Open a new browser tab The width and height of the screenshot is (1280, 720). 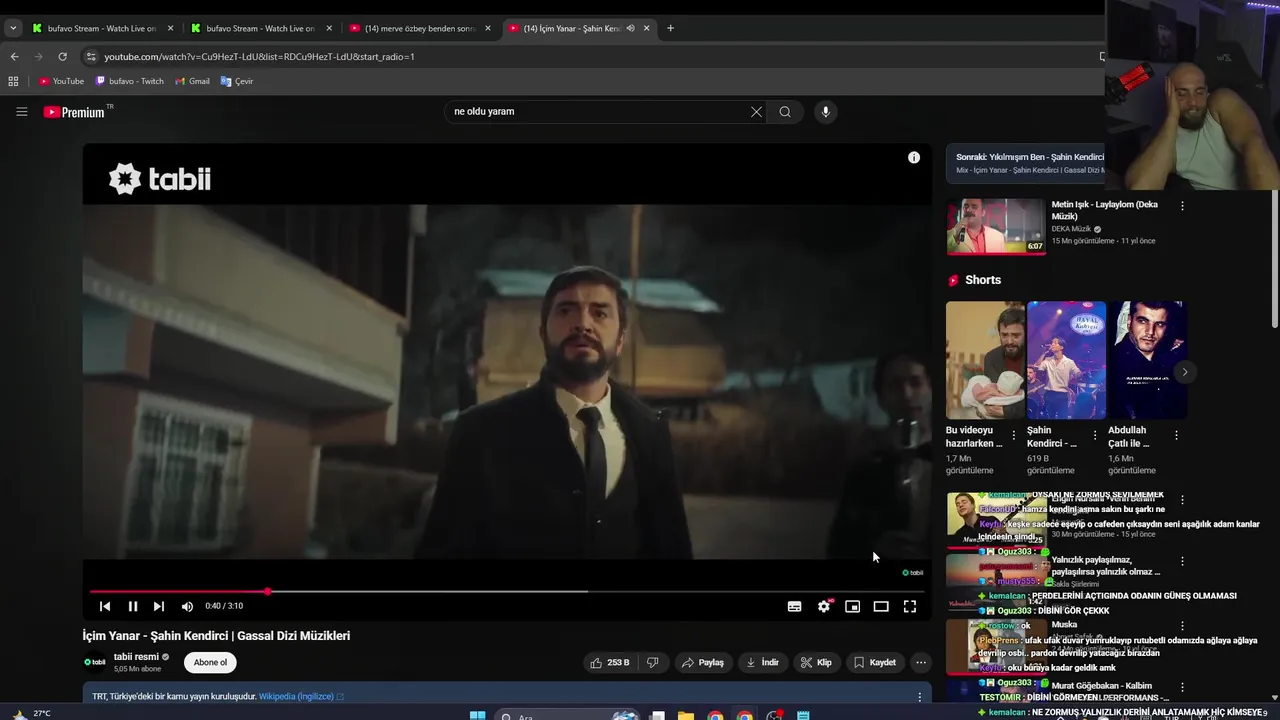click(670, 28)
